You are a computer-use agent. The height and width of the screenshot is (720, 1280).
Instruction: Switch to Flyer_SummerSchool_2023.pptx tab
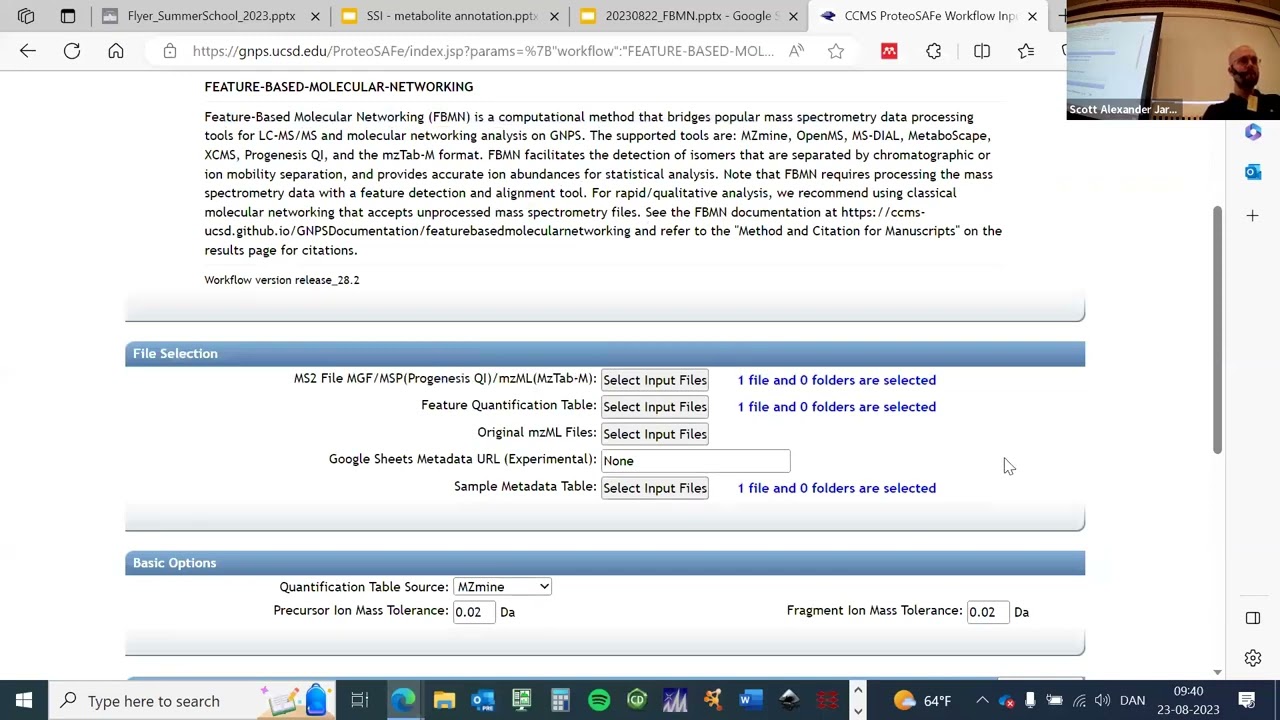(x=212, y=16)
